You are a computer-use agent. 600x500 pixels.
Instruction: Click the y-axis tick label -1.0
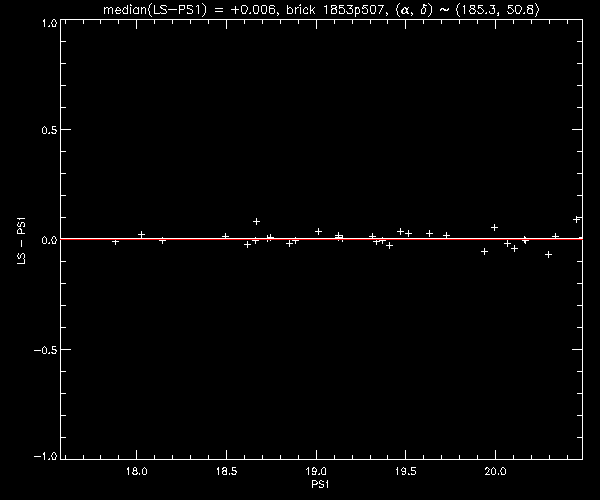[x=45, y=456]
